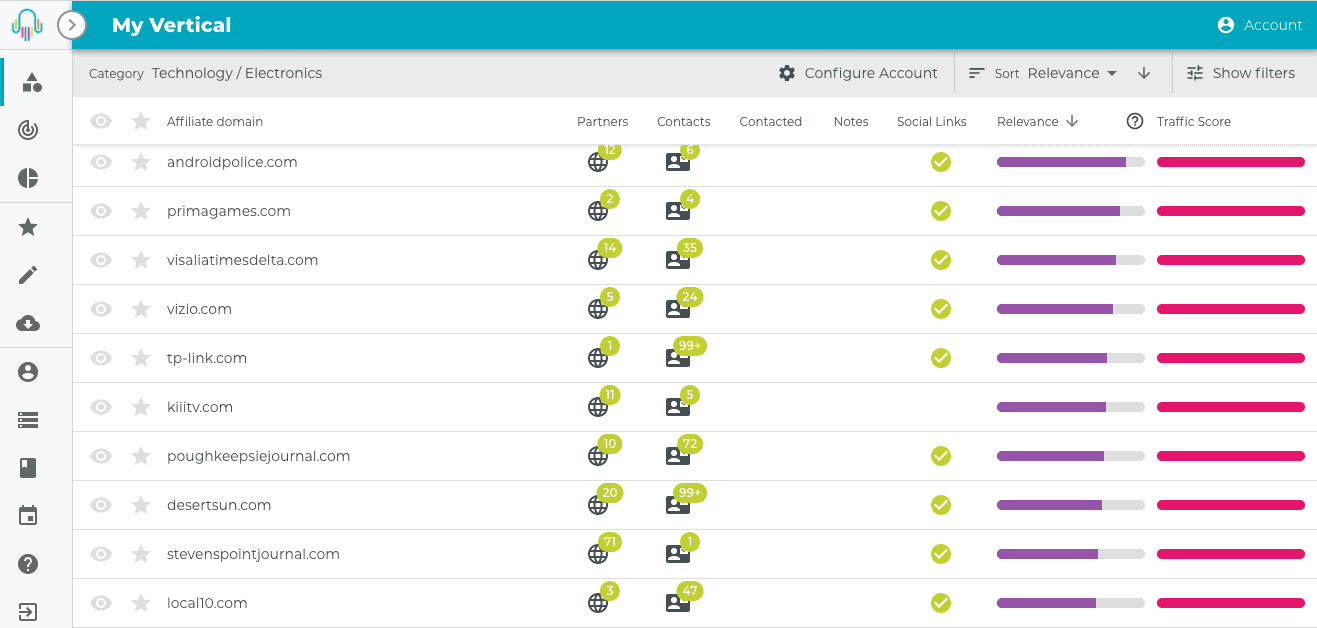1317x628 pixels.
Task: Toggle the eye icon in header row
Action: [x=101, y=121]
